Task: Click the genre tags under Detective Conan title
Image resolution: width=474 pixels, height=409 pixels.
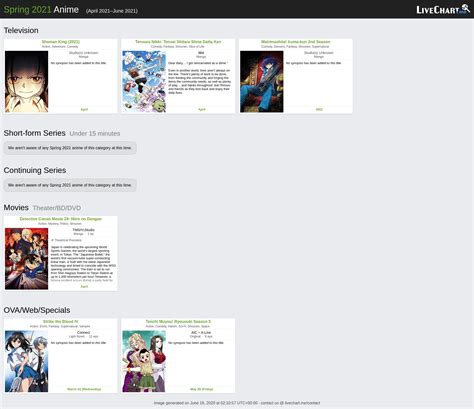Action: pos(60,224)
